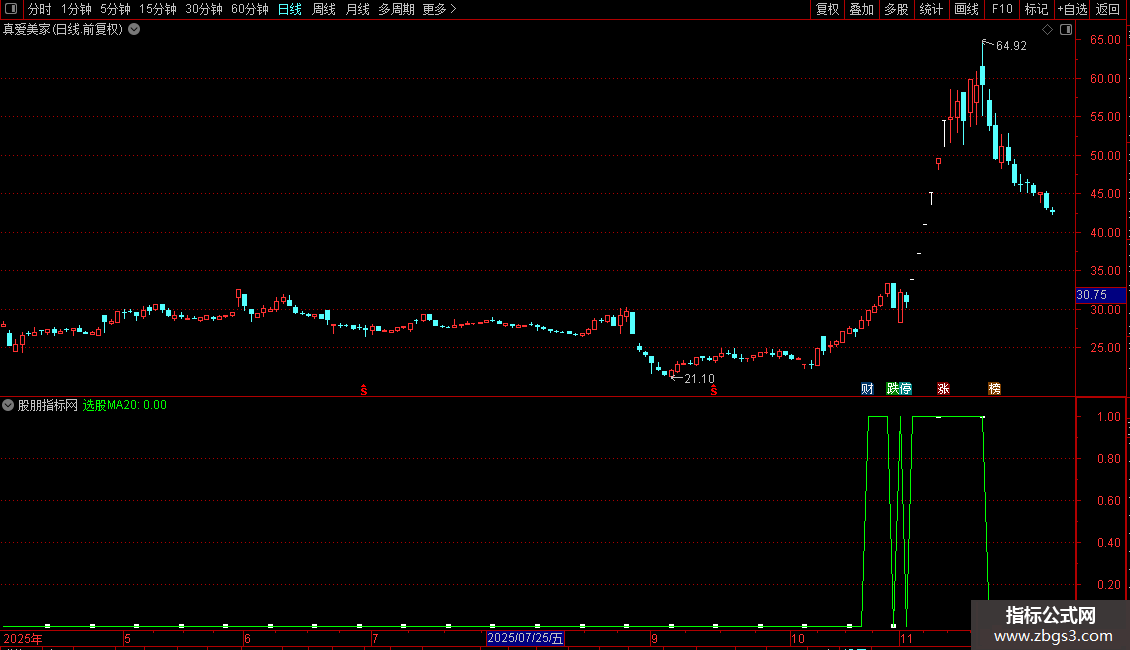Click the 财 financial event marker
Screen dimensions: 1130x650
[x=867, y=388]
